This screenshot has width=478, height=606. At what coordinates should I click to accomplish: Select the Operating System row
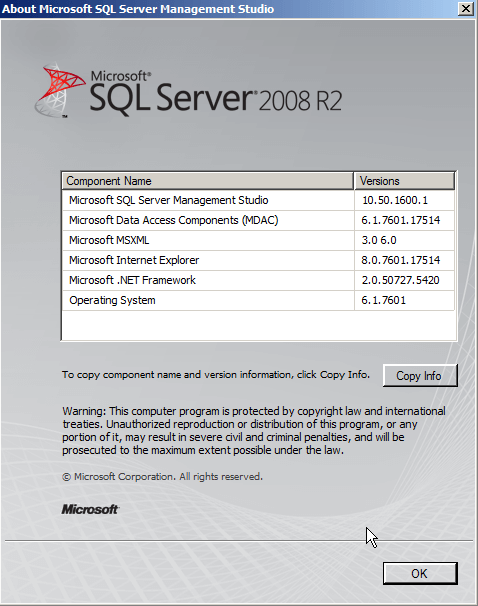pyautogui.click(x=258, y=301)
